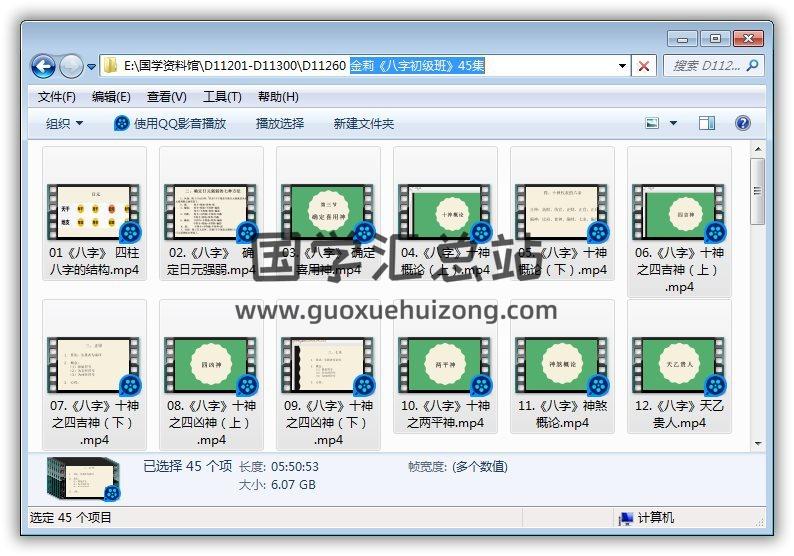
Task: Select the 12.《八字》天乙贵人.mp4 video thumbnail
Action: coord(678,365)
